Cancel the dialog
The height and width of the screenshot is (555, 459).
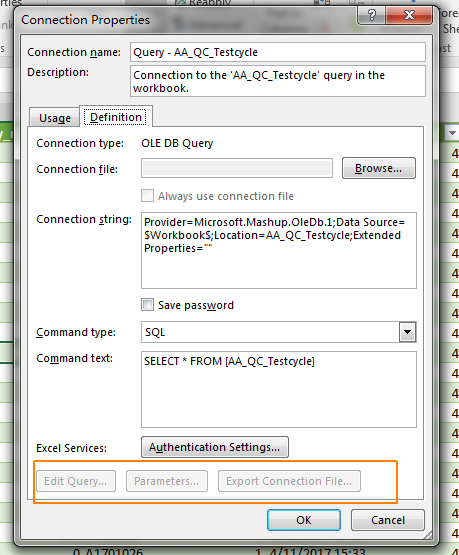click(x=388, y=520)
